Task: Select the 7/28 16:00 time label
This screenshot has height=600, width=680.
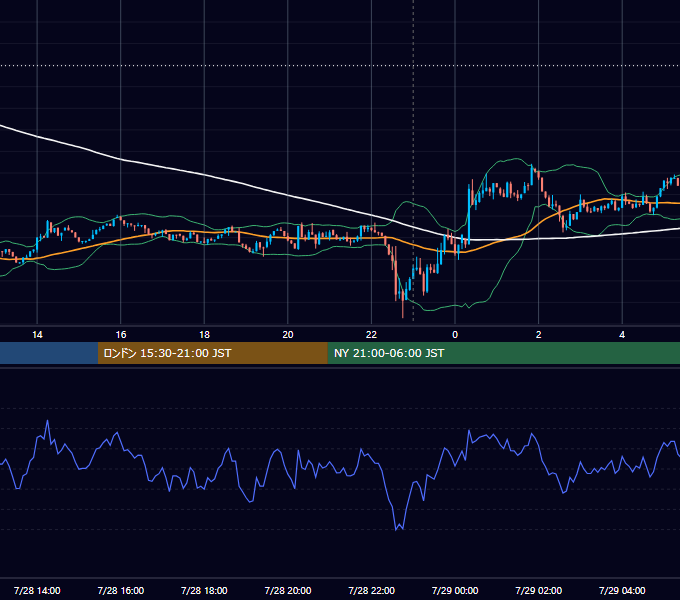Action: click(121, 590)
